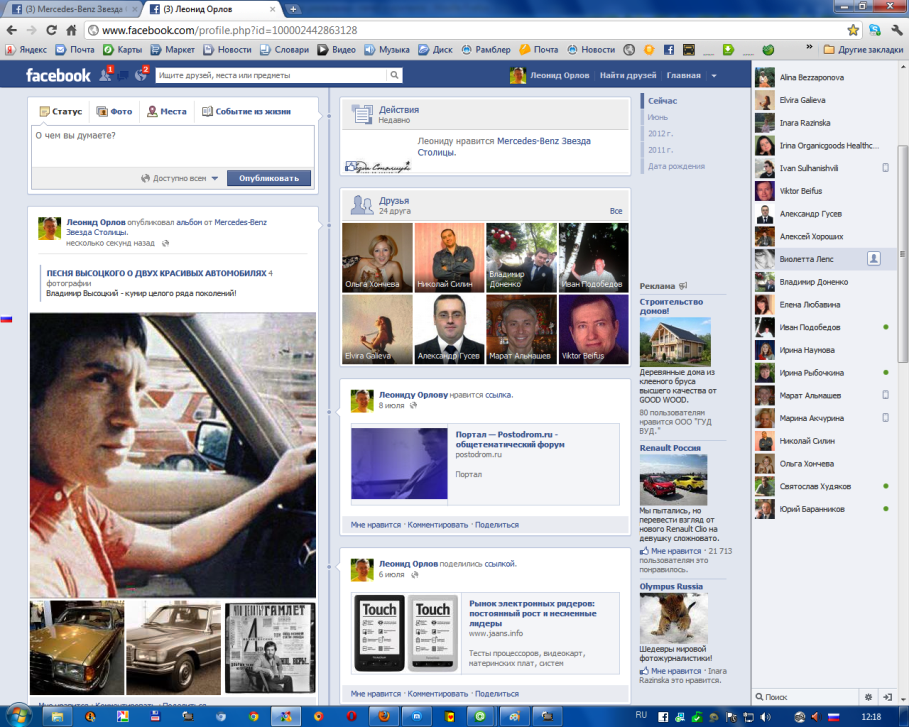Image resolution: width=909 pixels, height=727 pixels.
Task: Click the 'О чем вы думаете?' status field
Action: pos(175,145)
